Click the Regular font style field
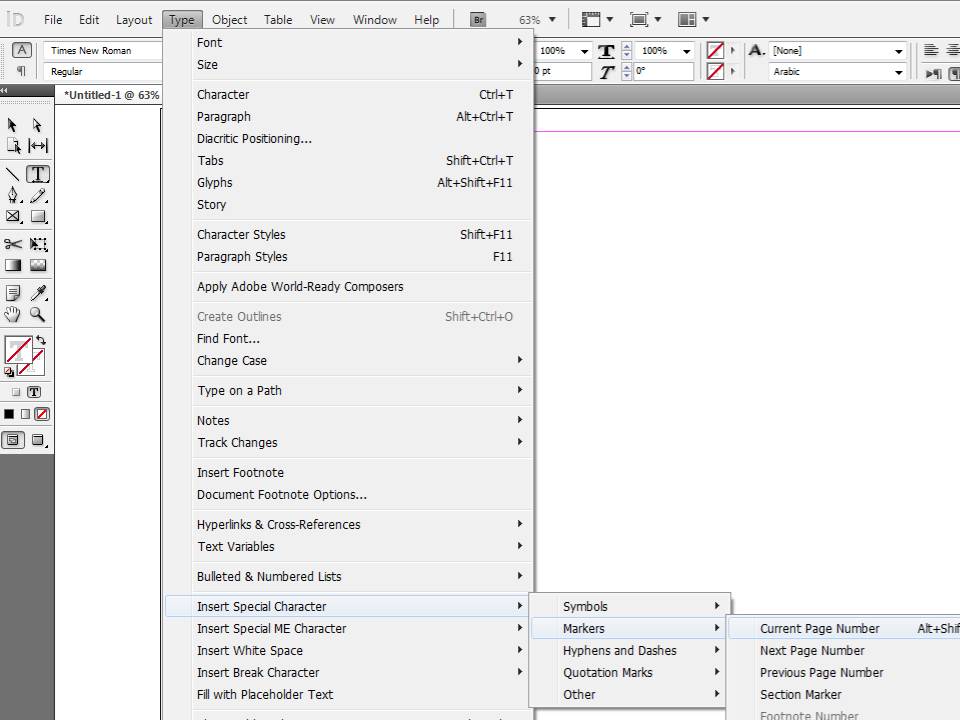Viewport: 960px width, 720px height. [x=105, y=72]
